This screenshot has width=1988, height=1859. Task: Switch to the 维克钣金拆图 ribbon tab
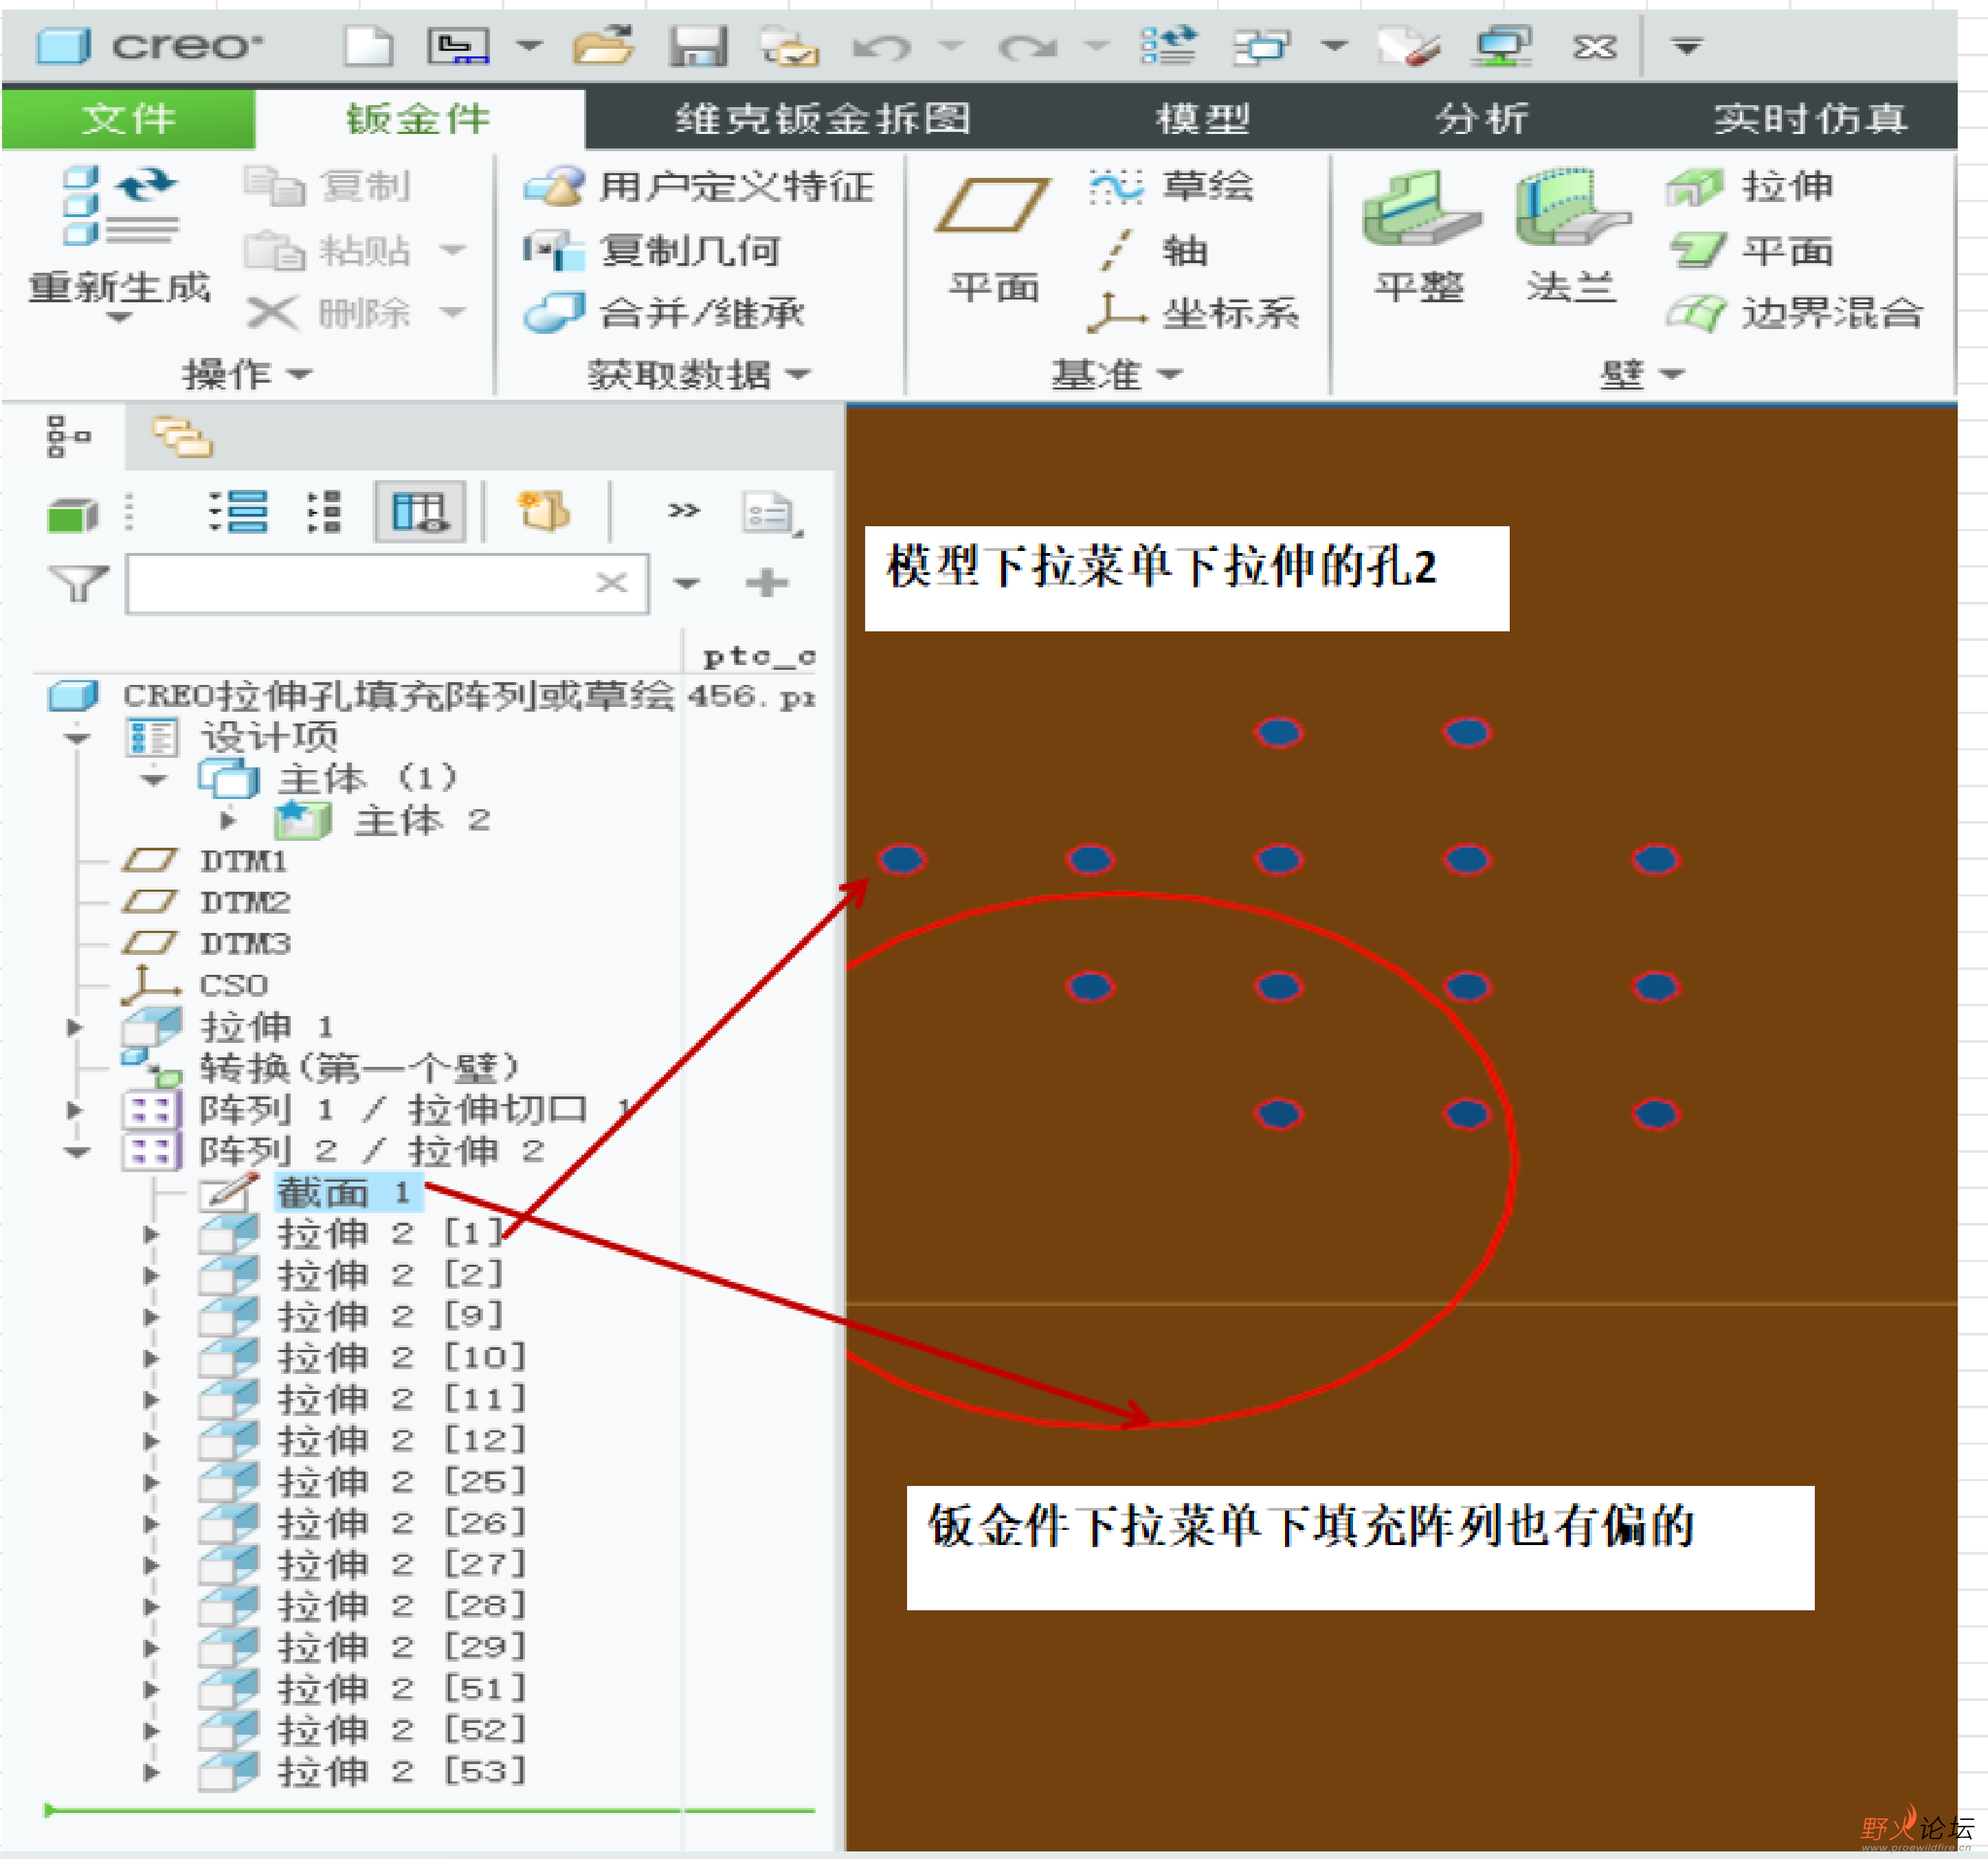pos(822,118)
